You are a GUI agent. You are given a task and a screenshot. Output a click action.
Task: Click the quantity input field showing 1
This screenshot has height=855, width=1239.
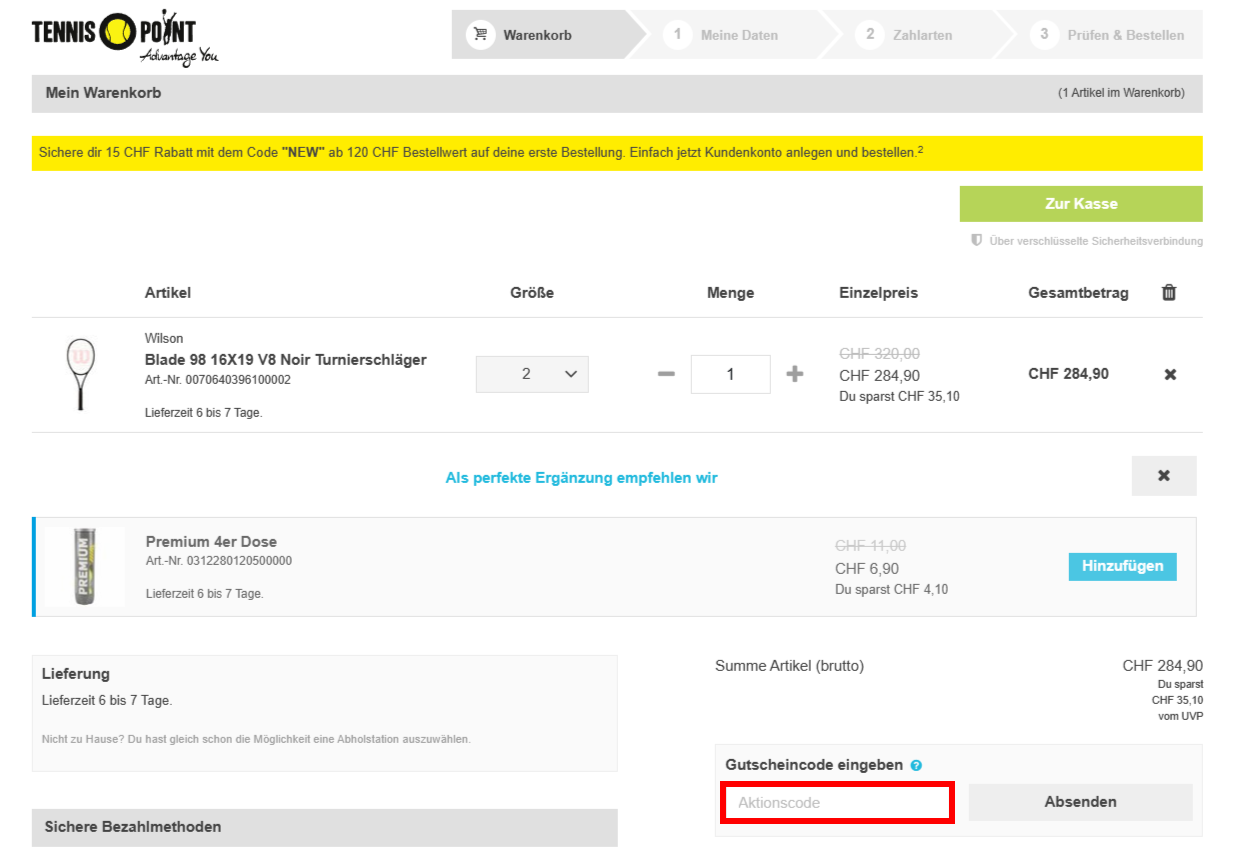point(731,374)
